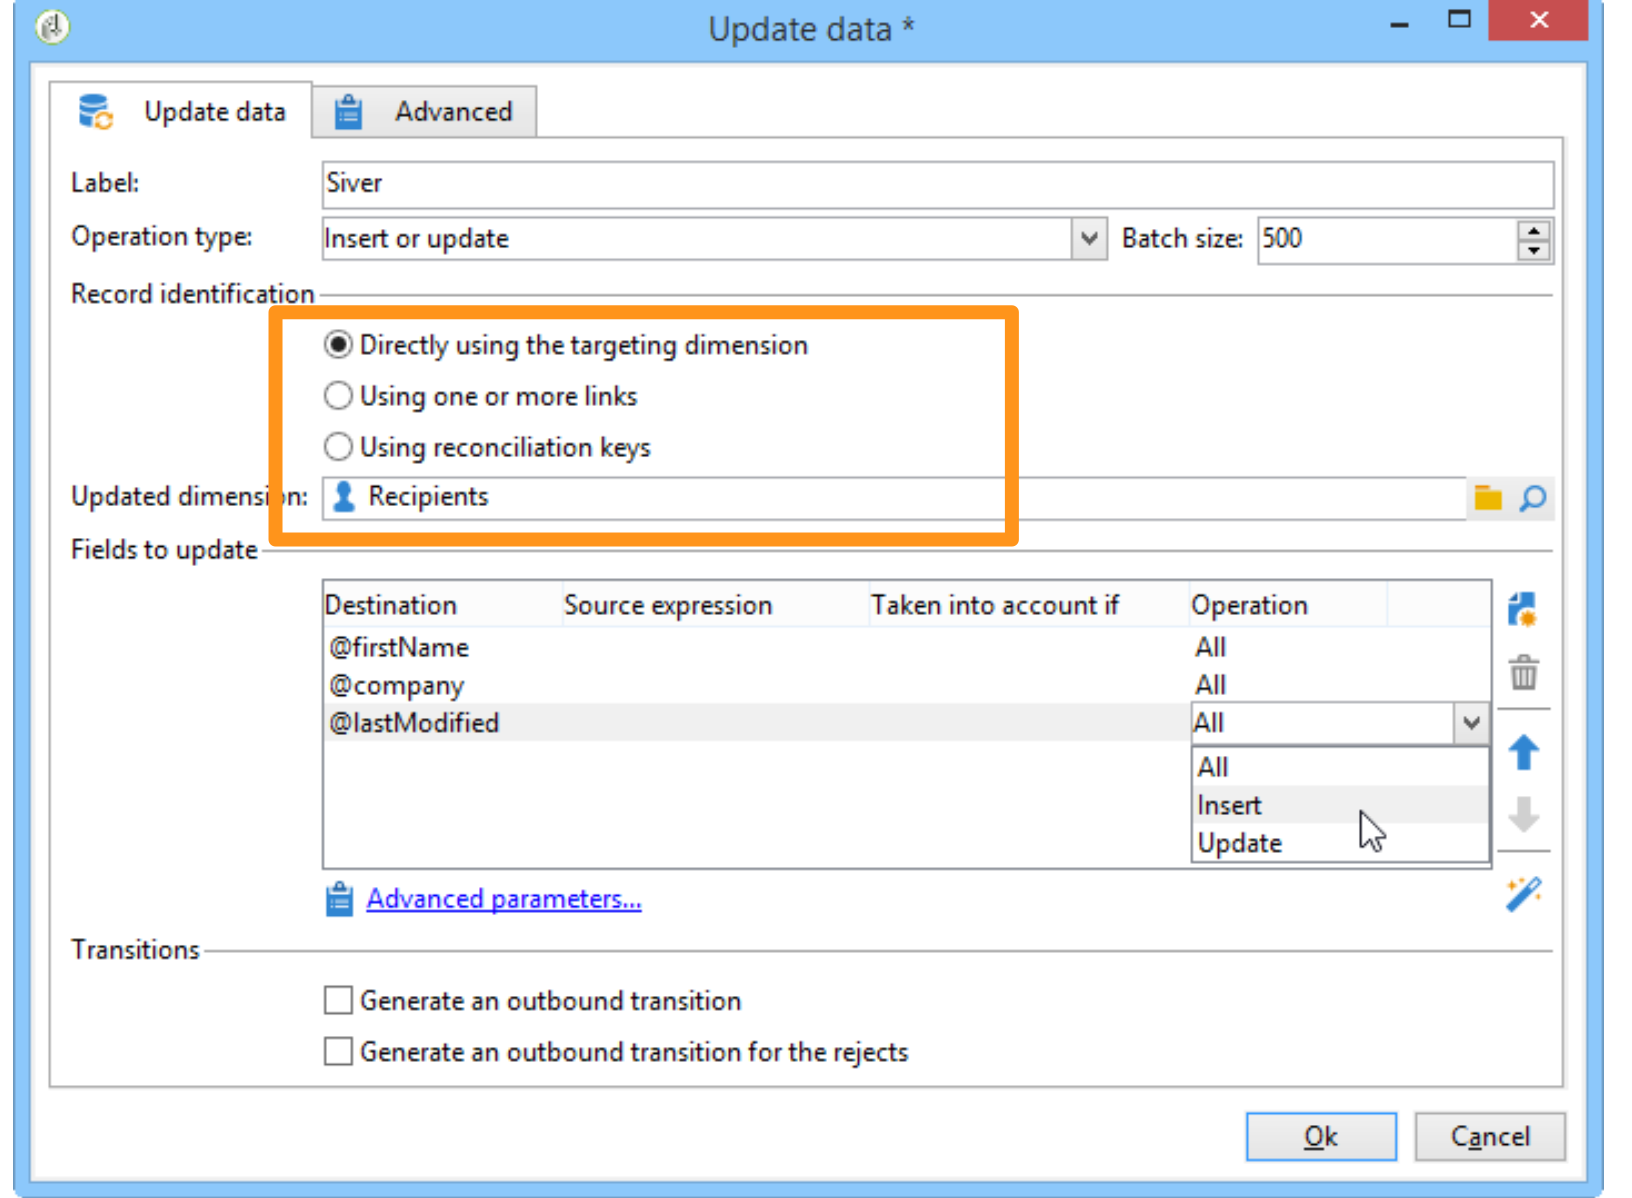Open the folder browser for Updated dimension
Image resolution: width=1632 pixels, height=1198 pixels.
click(1488, 497)
